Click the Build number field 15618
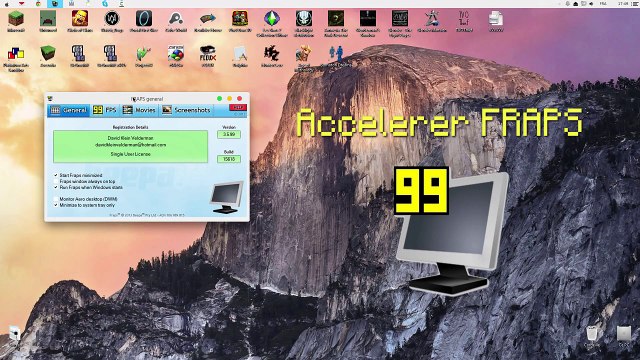 click(229, 159)
